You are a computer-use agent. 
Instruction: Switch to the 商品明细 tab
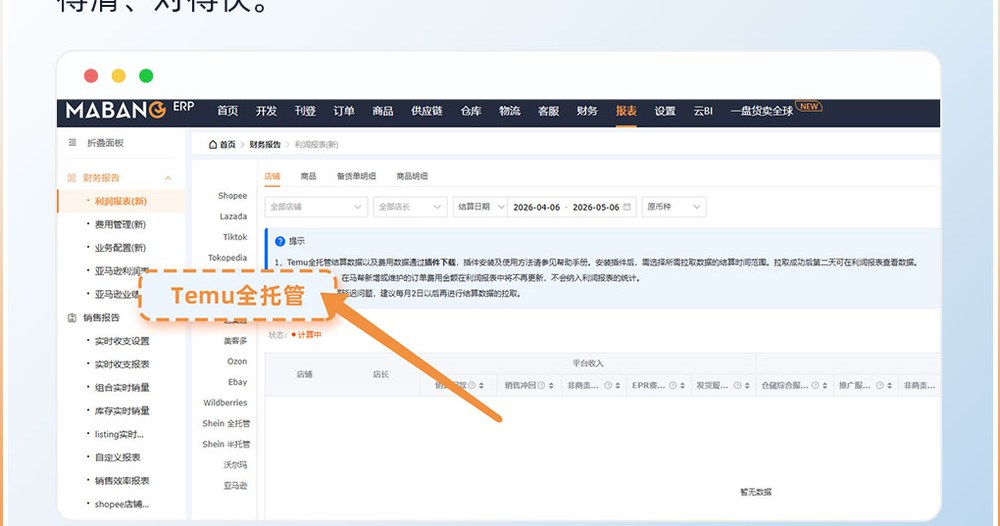pyautogui.click(x=412, y=176)
